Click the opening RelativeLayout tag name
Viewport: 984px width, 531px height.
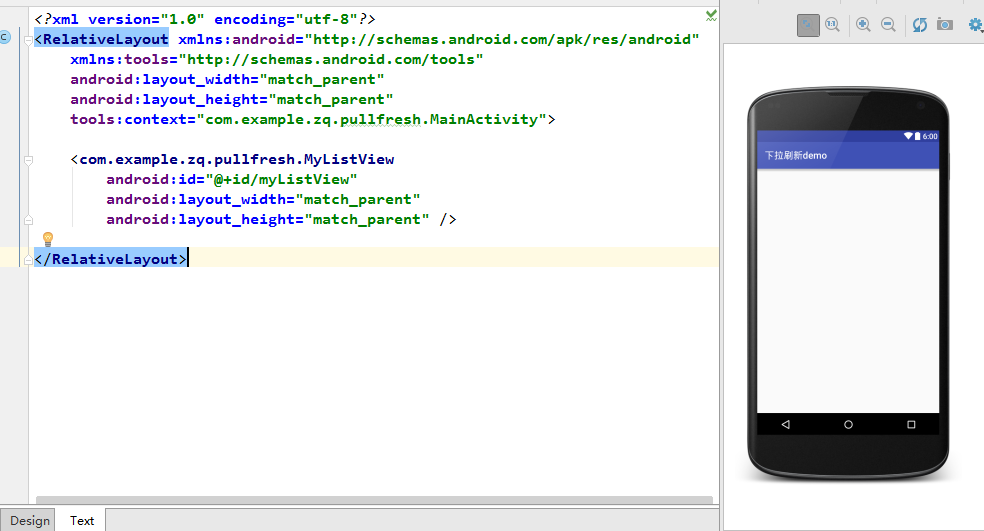coord(105,40)
